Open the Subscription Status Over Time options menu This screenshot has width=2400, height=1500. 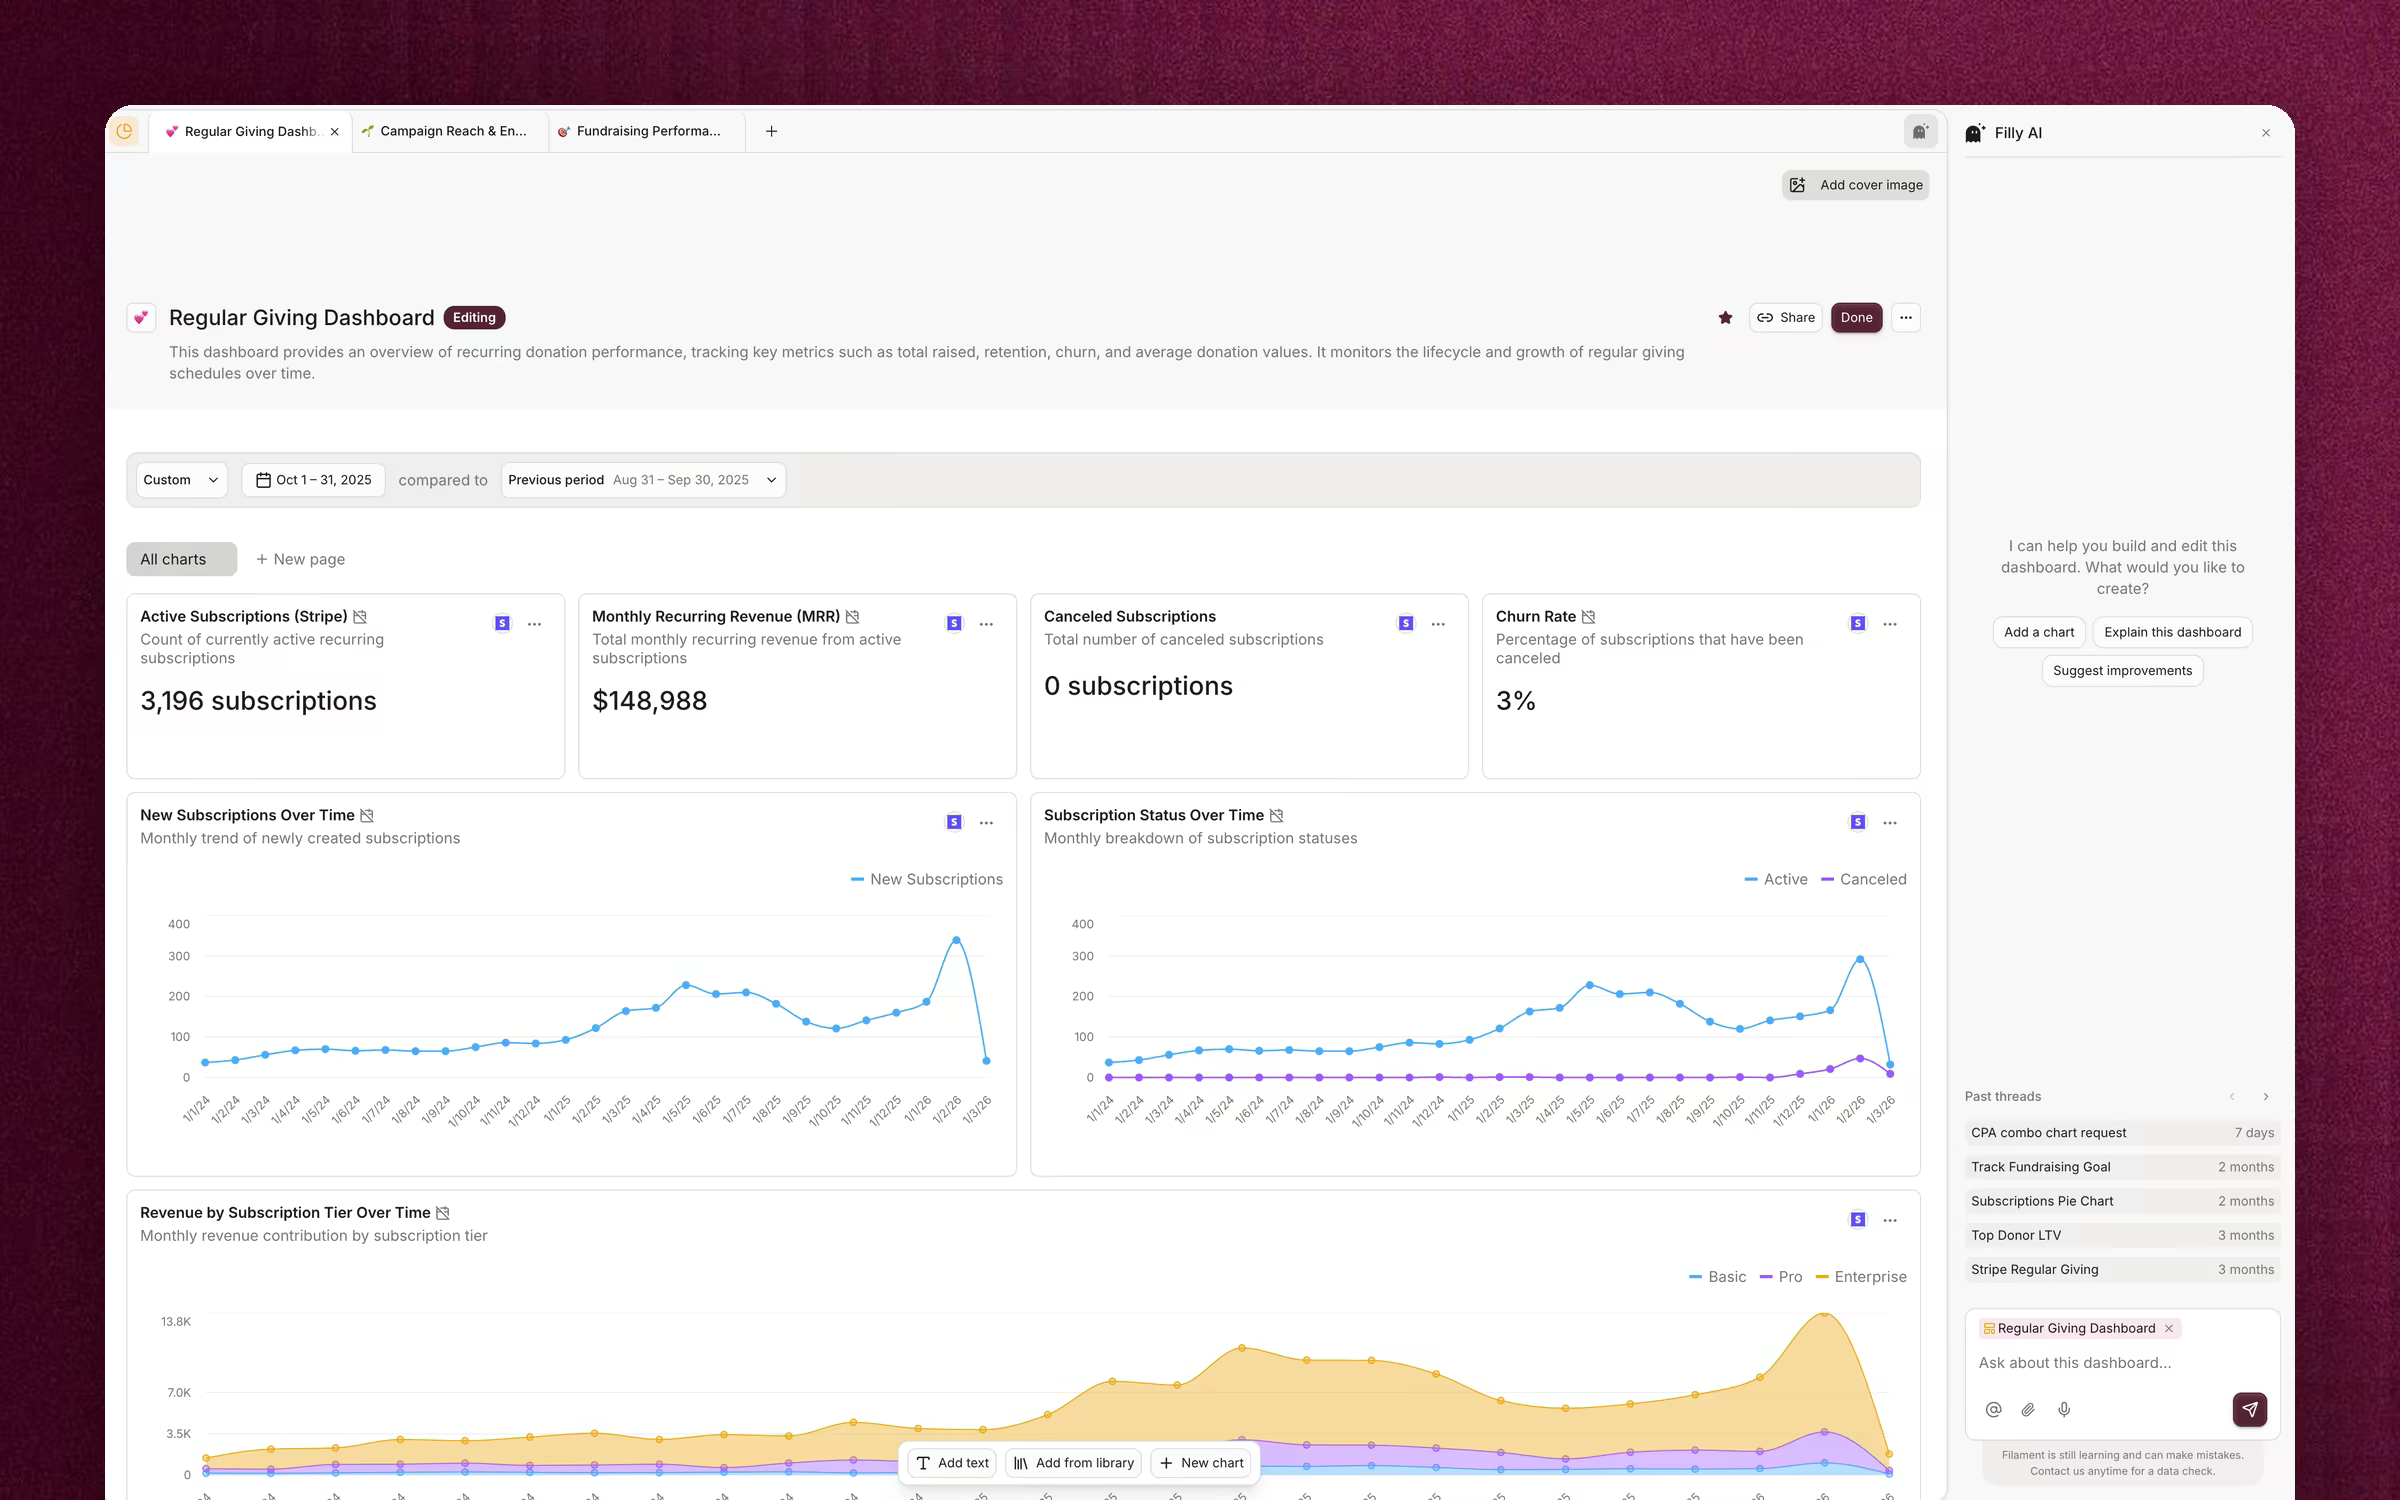[1890, 823]
